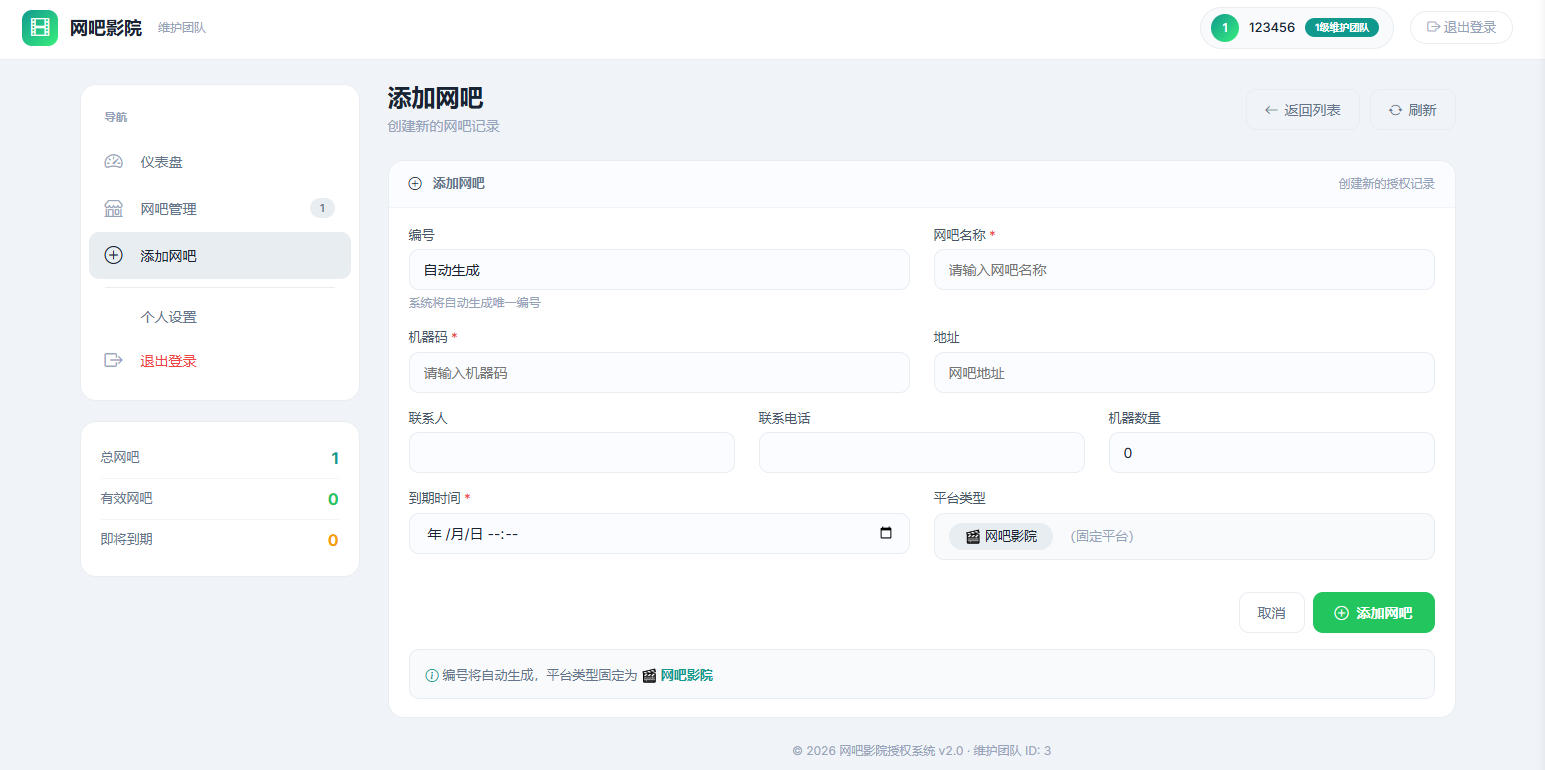Click the 网吧影院 title in header
The width and height of the screenshot is (1545, 770).
(x=106, y=28)
